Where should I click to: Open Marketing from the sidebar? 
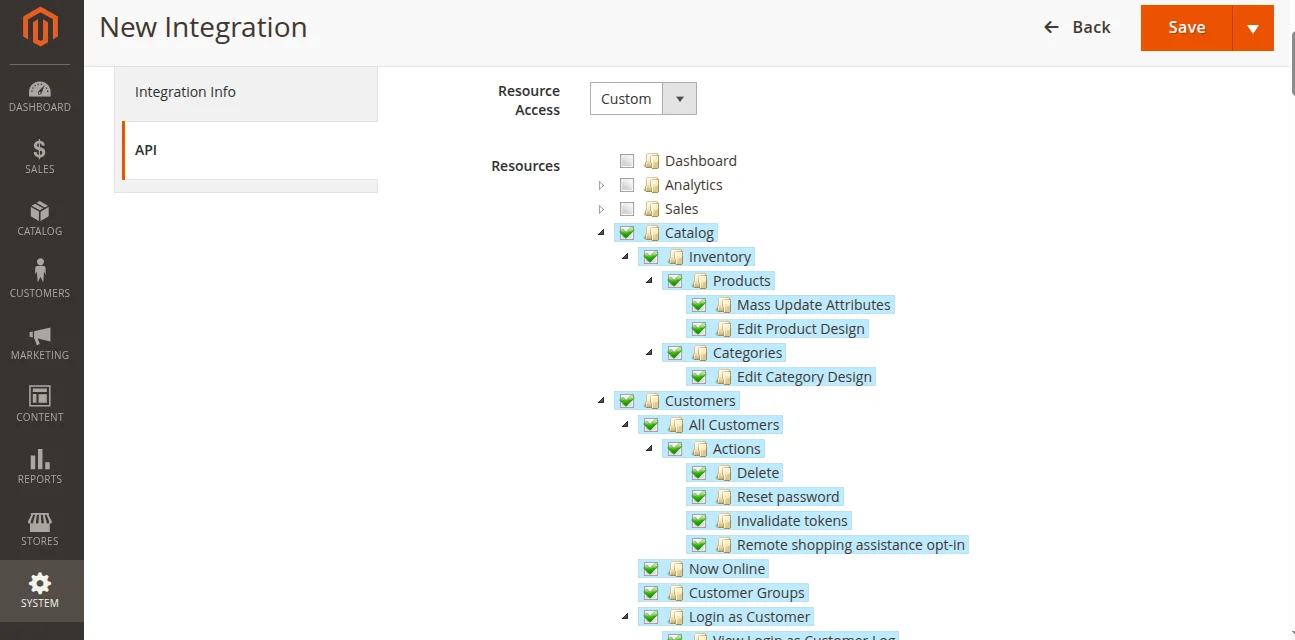tap(40, 344)
